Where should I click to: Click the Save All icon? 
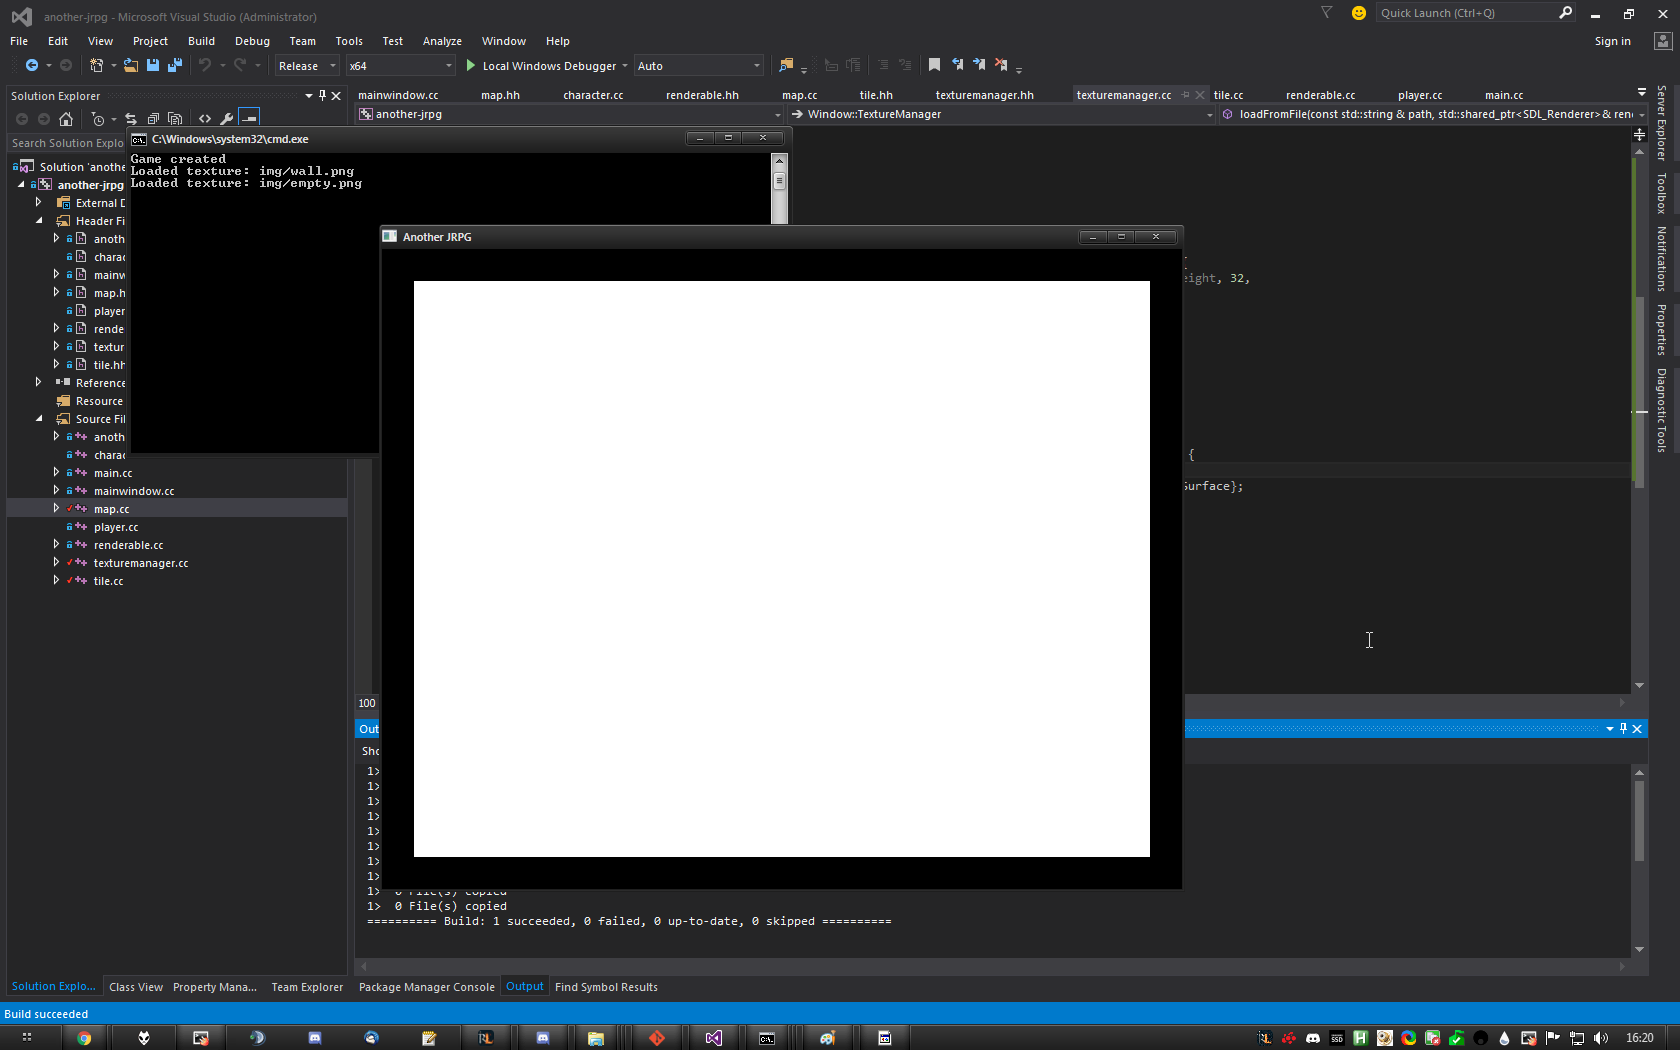(175, 65)
